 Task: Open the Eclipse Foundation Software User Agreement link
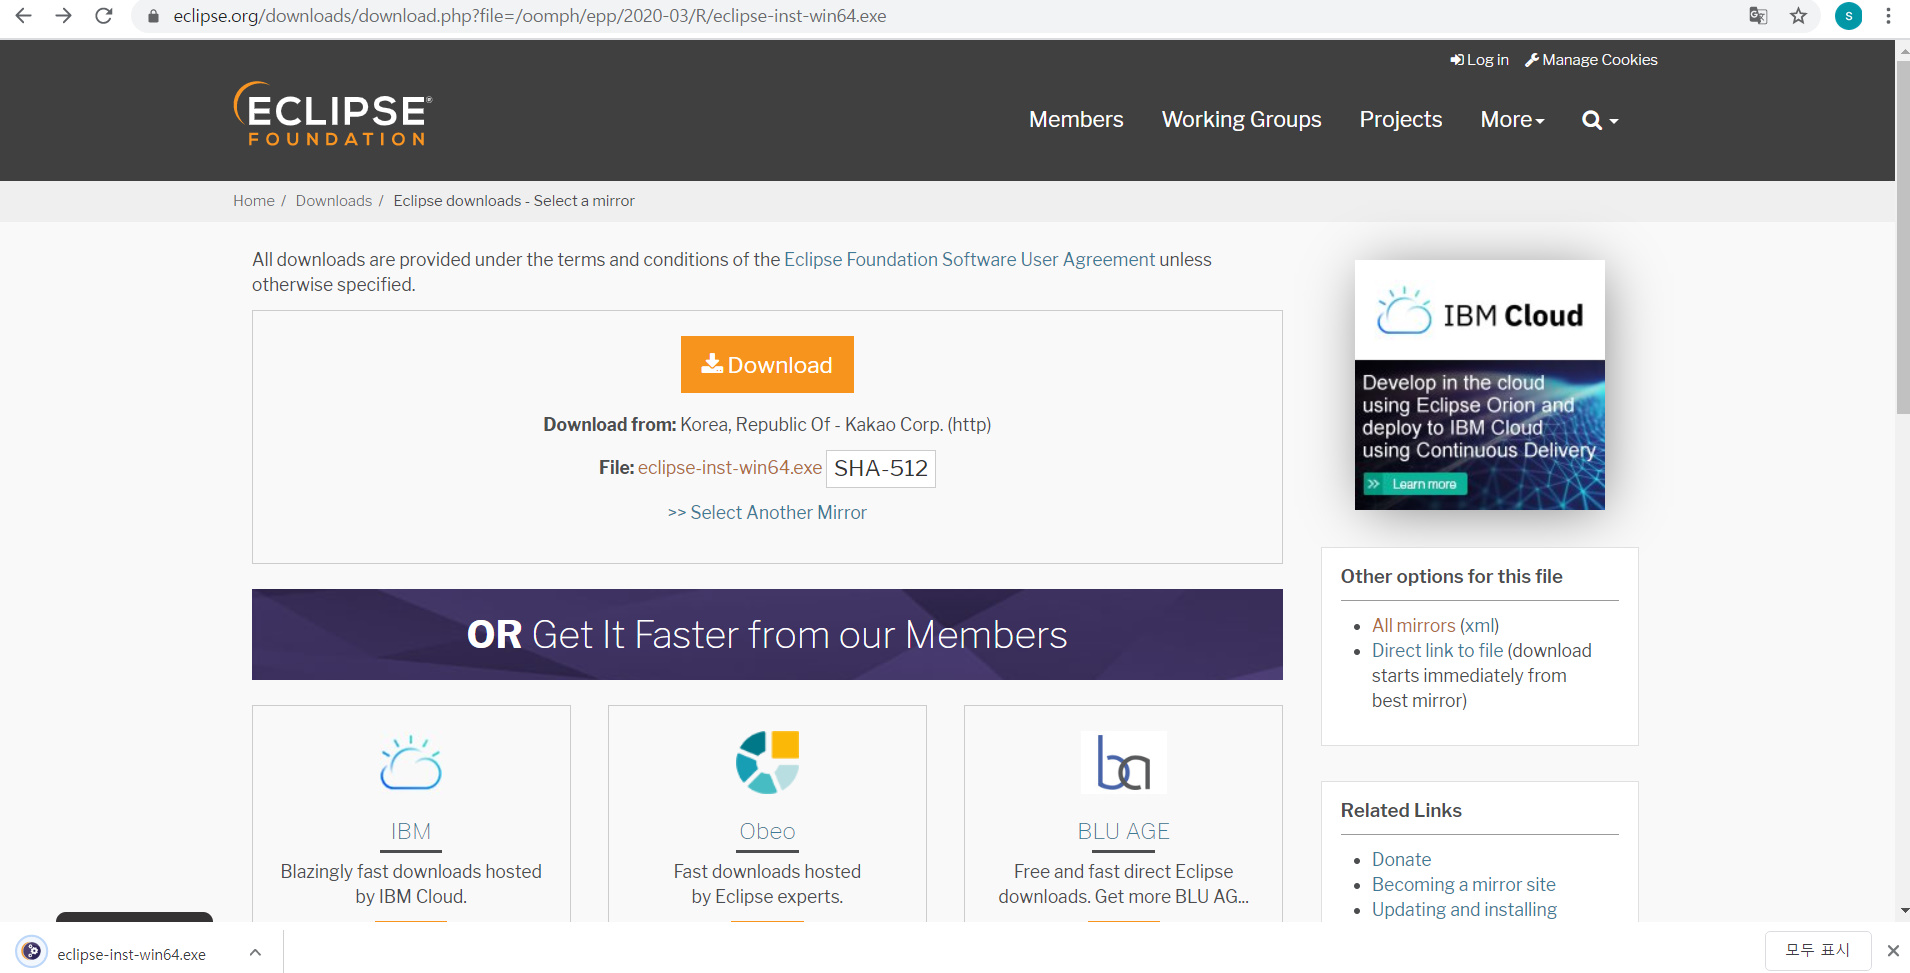pyautogui.click(x=969, y=260)
